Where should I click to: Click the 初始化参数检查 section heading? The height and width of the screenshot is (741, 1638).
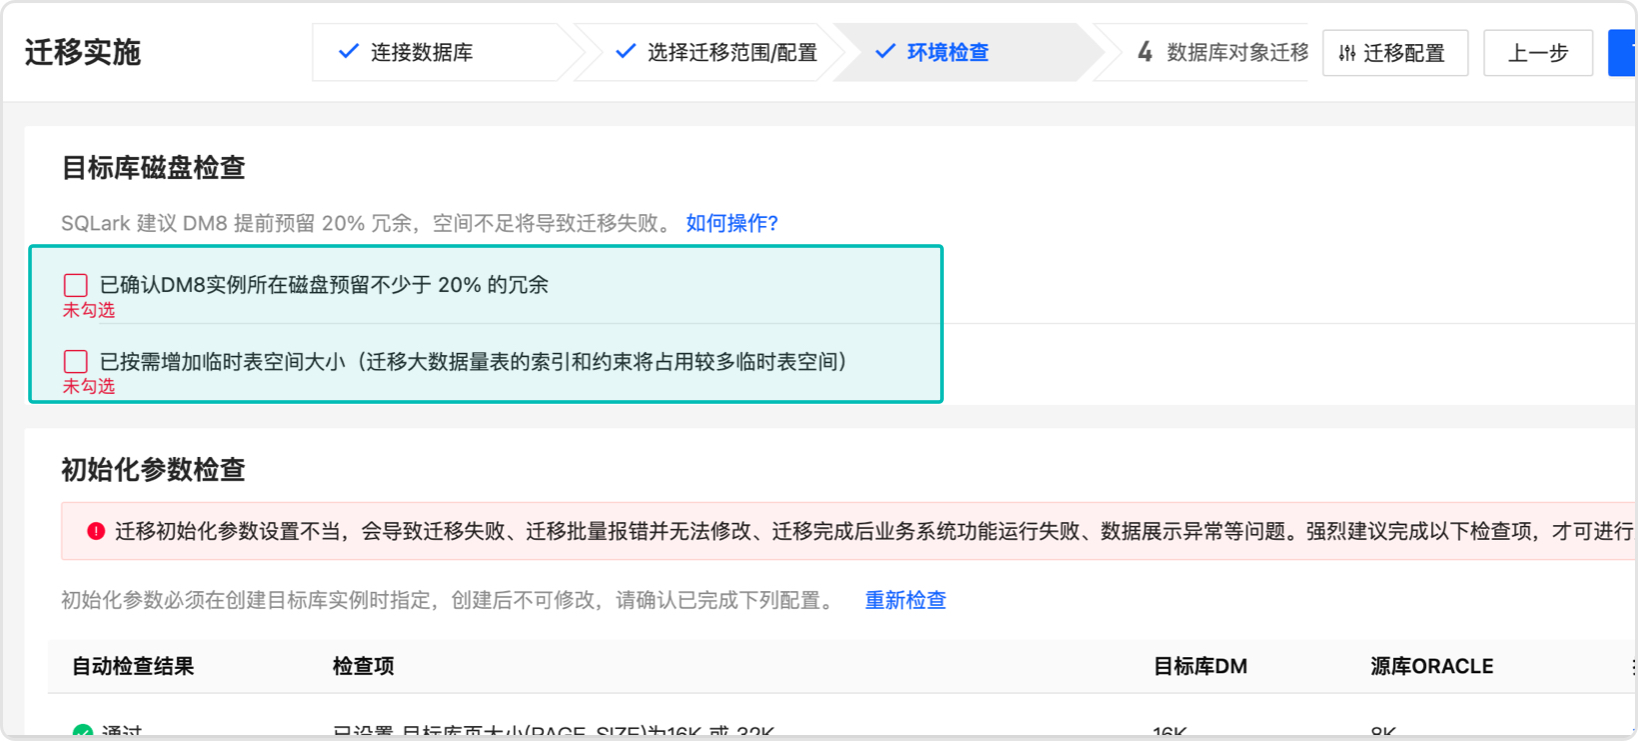point(153,470)
